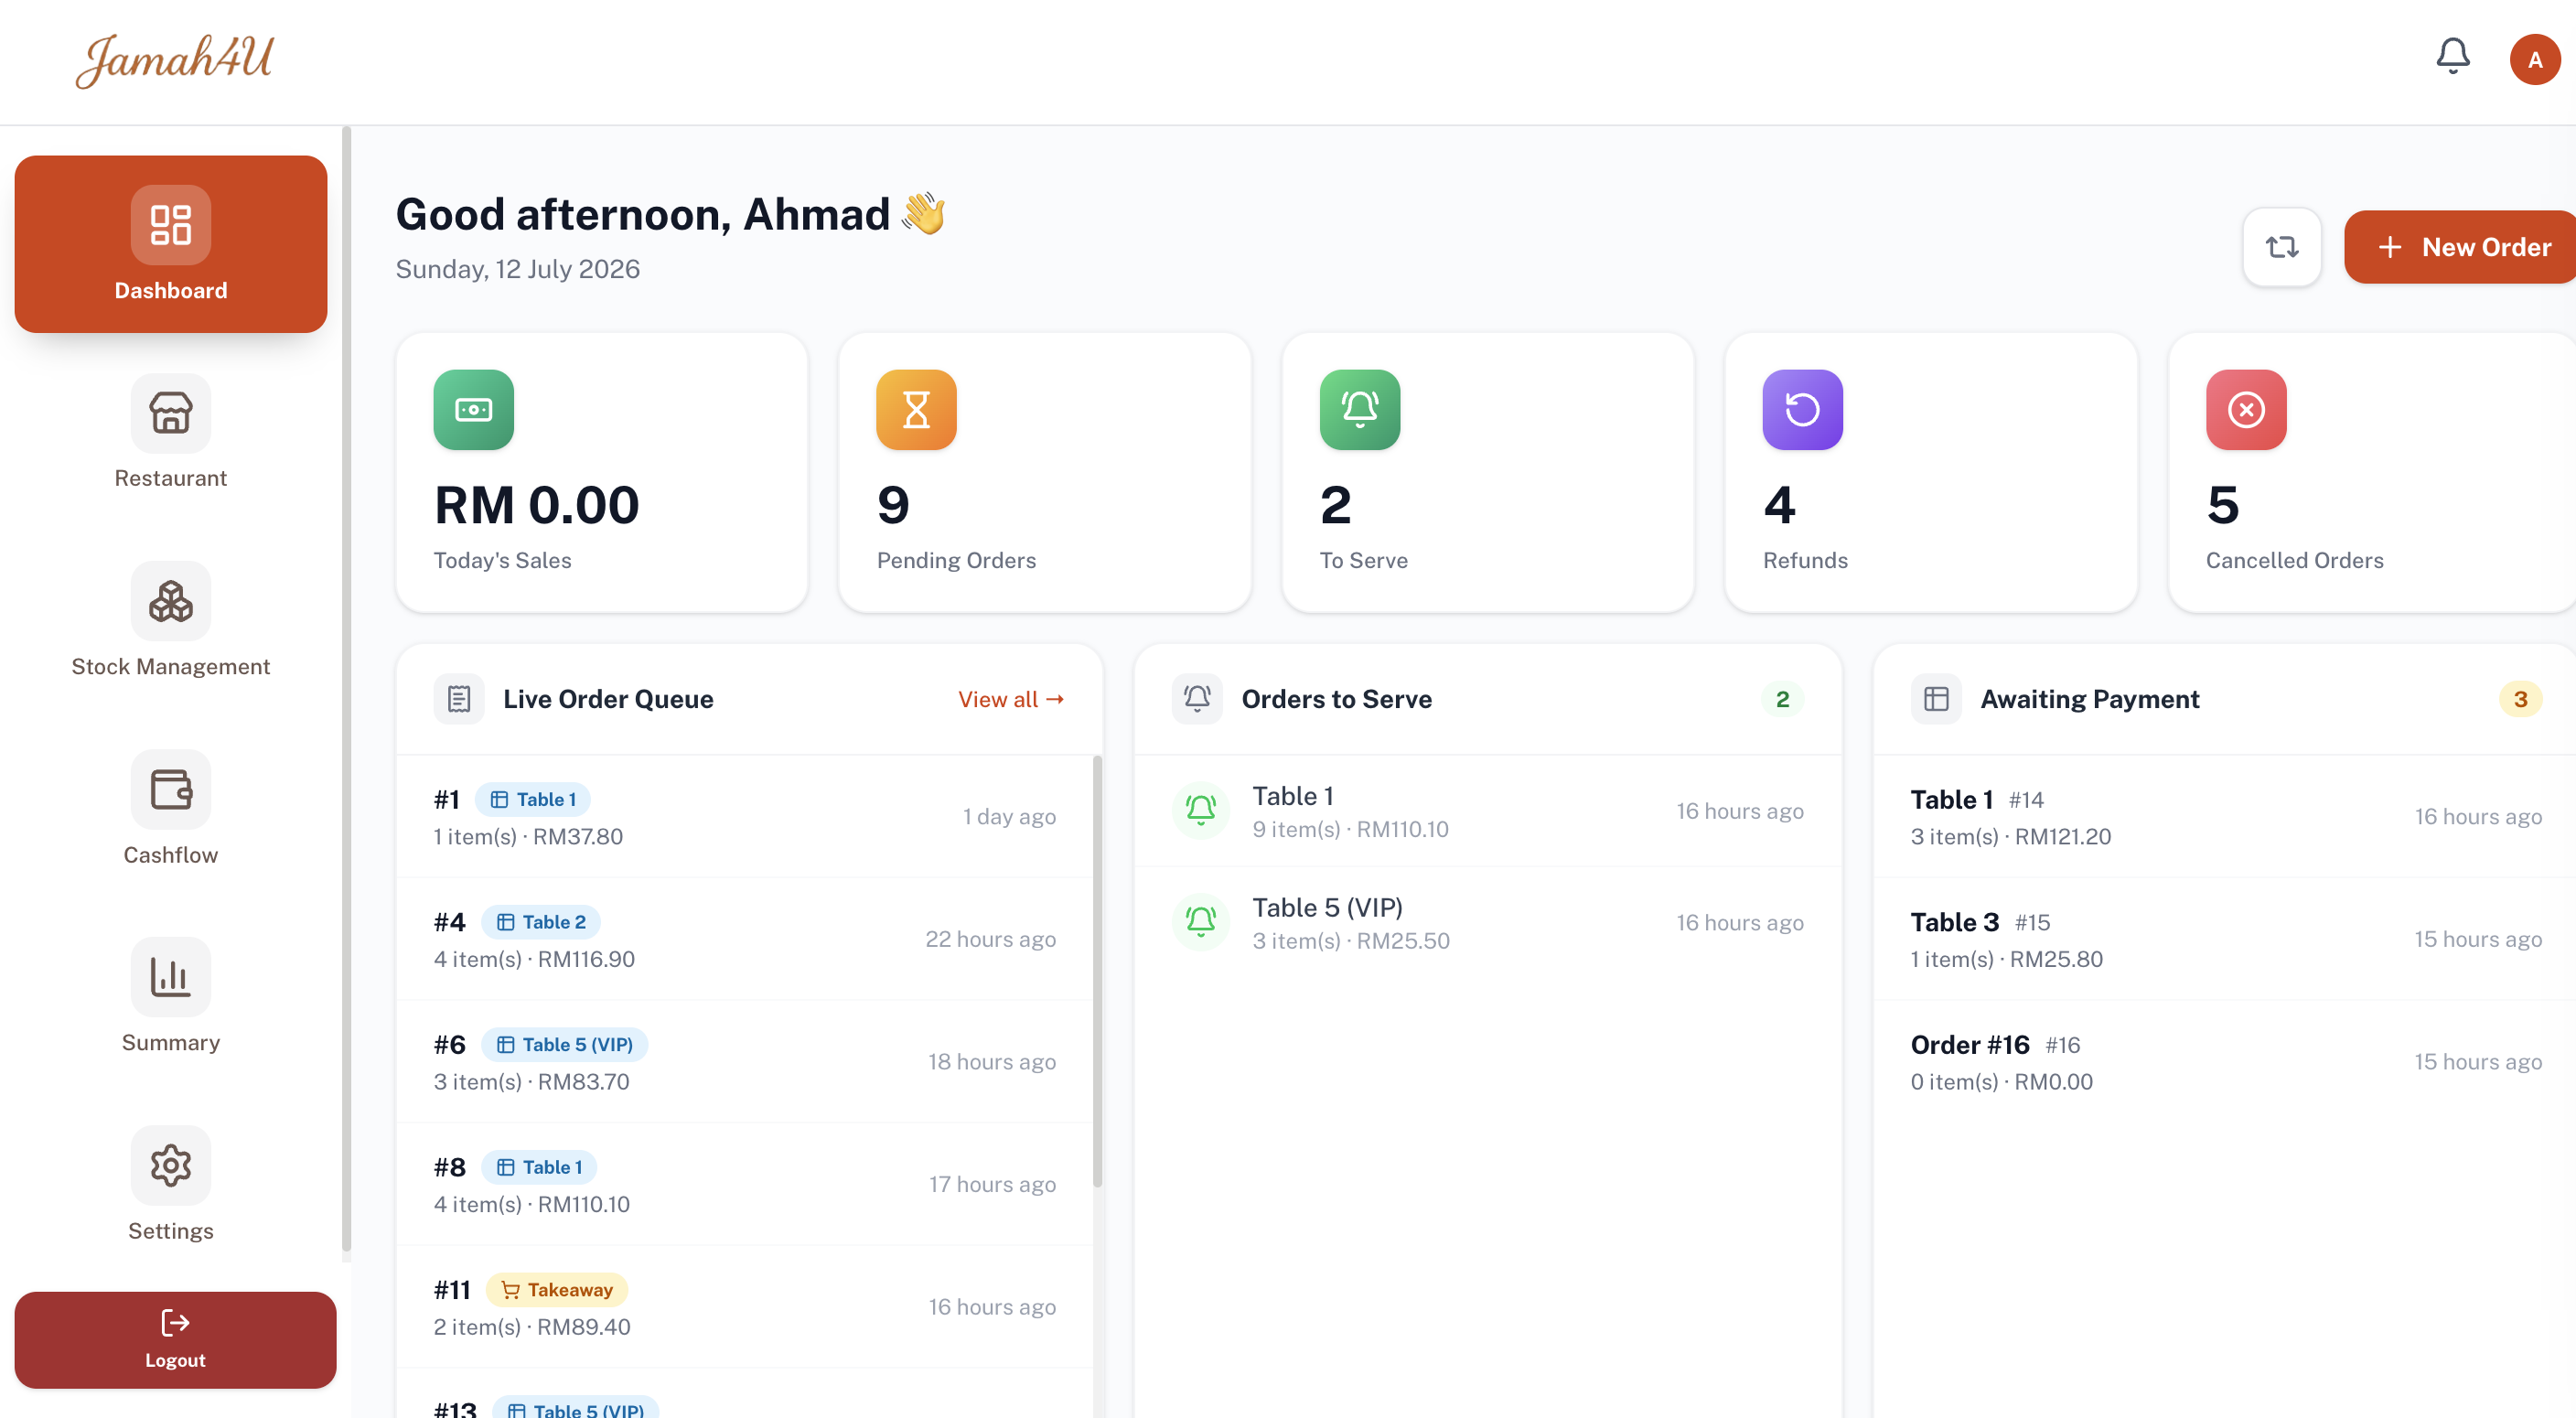Open order #6 Table 5 (VIP)

tap(745, 1062)
